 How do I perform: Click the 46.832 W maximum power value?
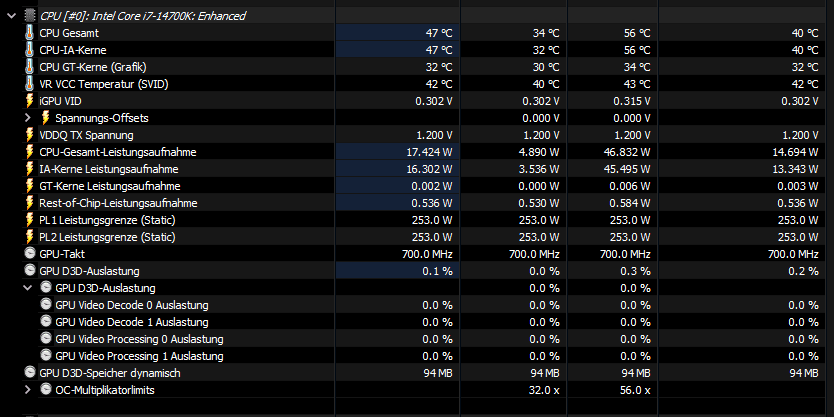(628, 152)
